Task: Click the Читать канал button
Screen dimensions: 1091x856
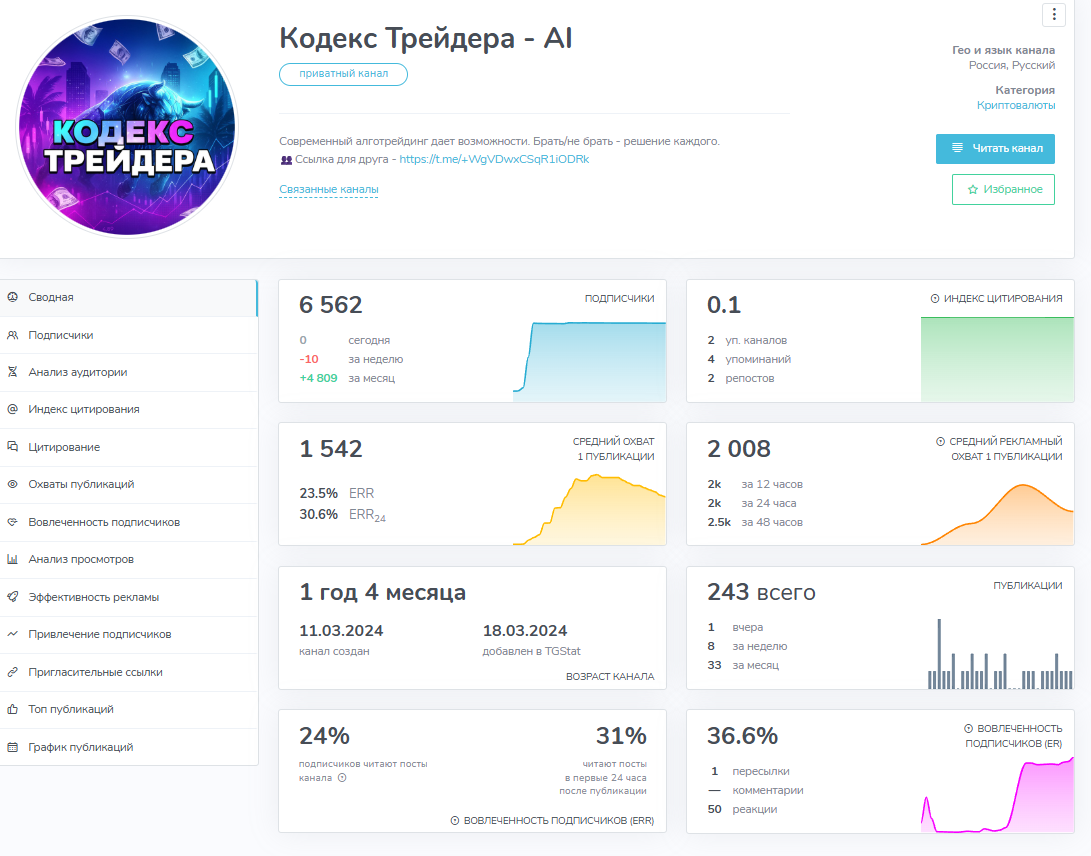Action: click(x=995, y=148)
